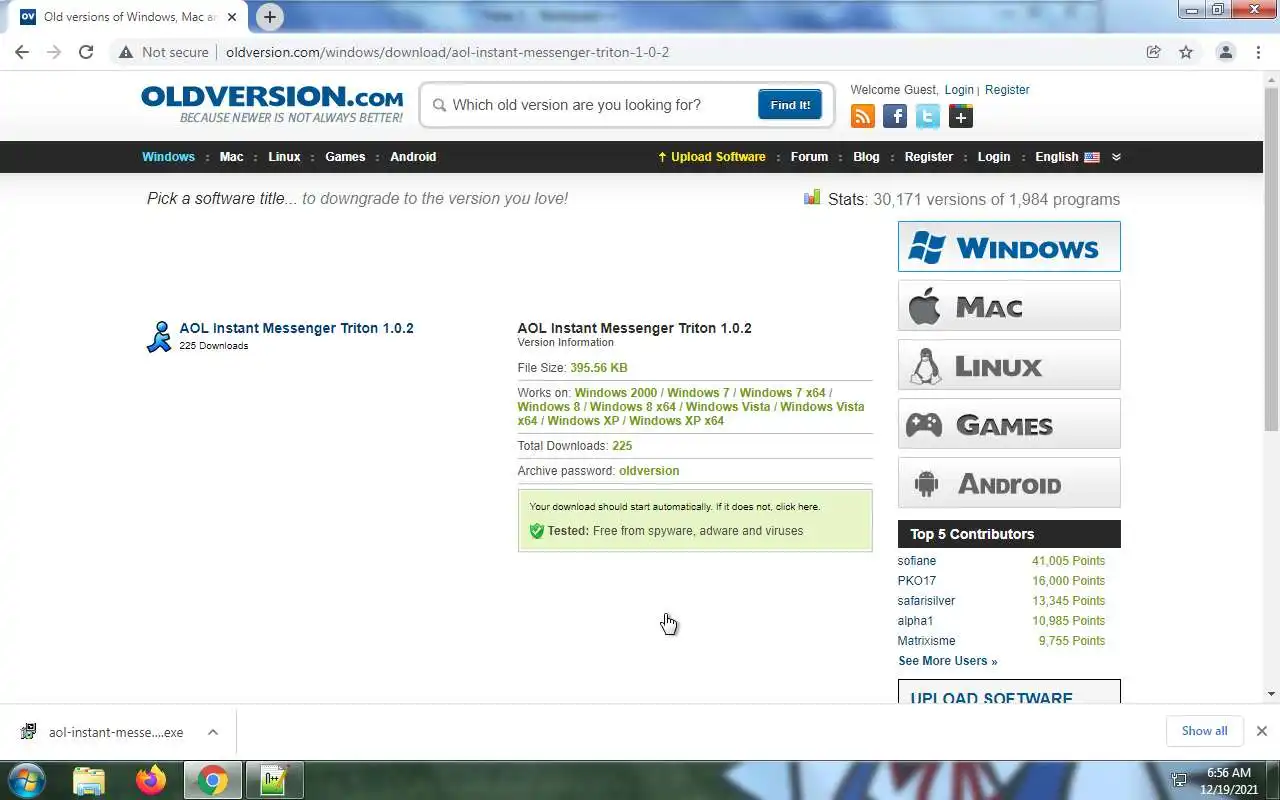
Task: Select the Windows nav menu item
Action: (x=168, y=157)
